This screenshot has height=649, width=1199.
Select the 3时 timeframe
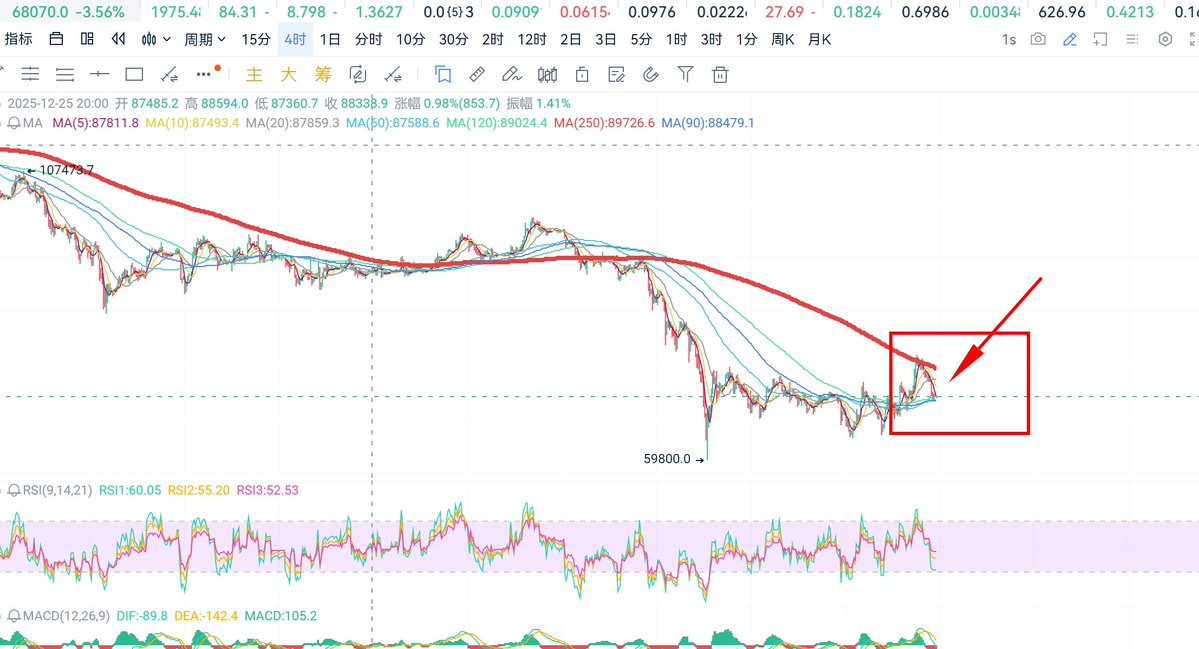(x=711, y=39)
